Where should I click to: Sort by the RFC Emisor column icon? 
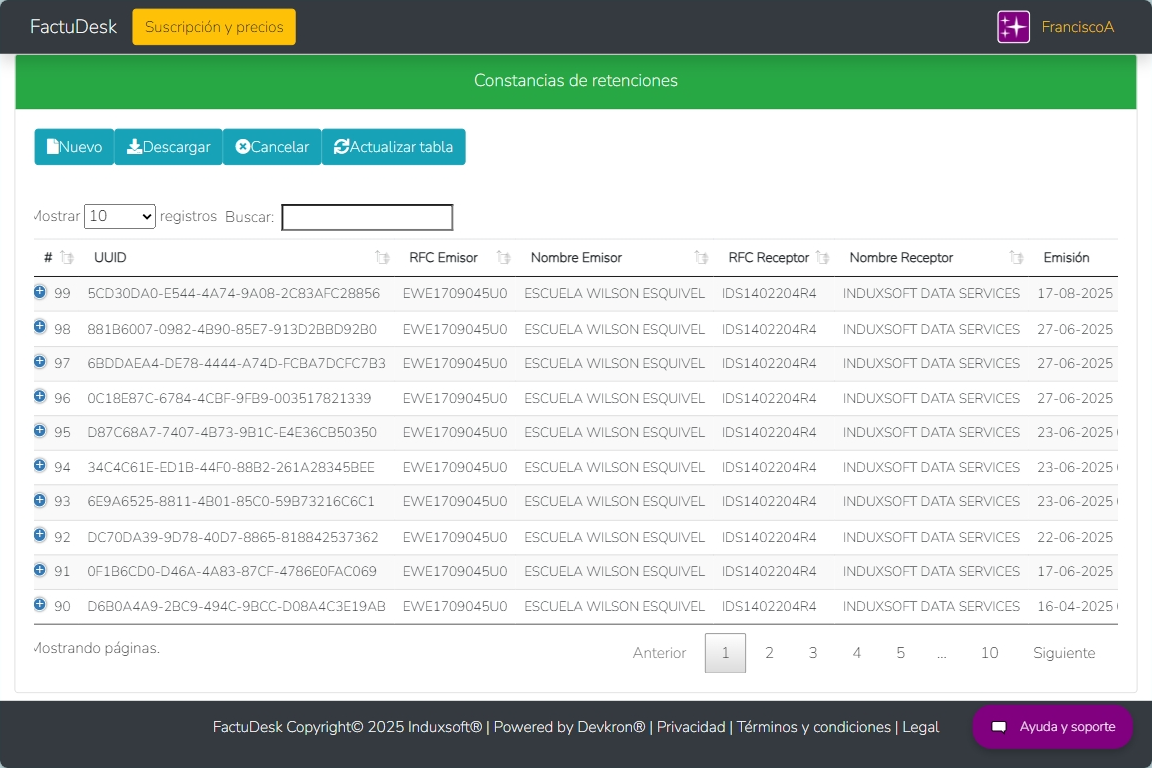[503, 258]
